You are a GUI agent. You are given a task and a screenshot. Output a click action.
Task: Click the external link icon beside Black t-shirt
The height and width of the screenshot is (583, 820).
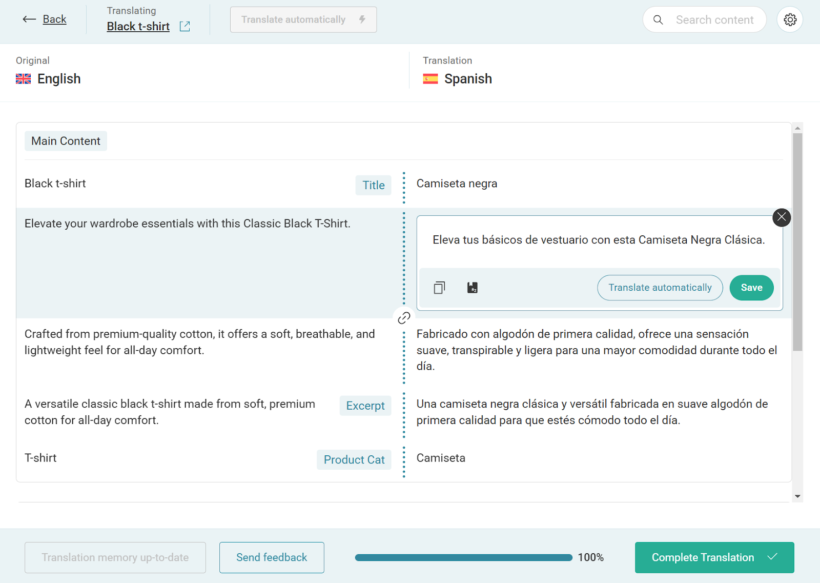pos(185,26)
